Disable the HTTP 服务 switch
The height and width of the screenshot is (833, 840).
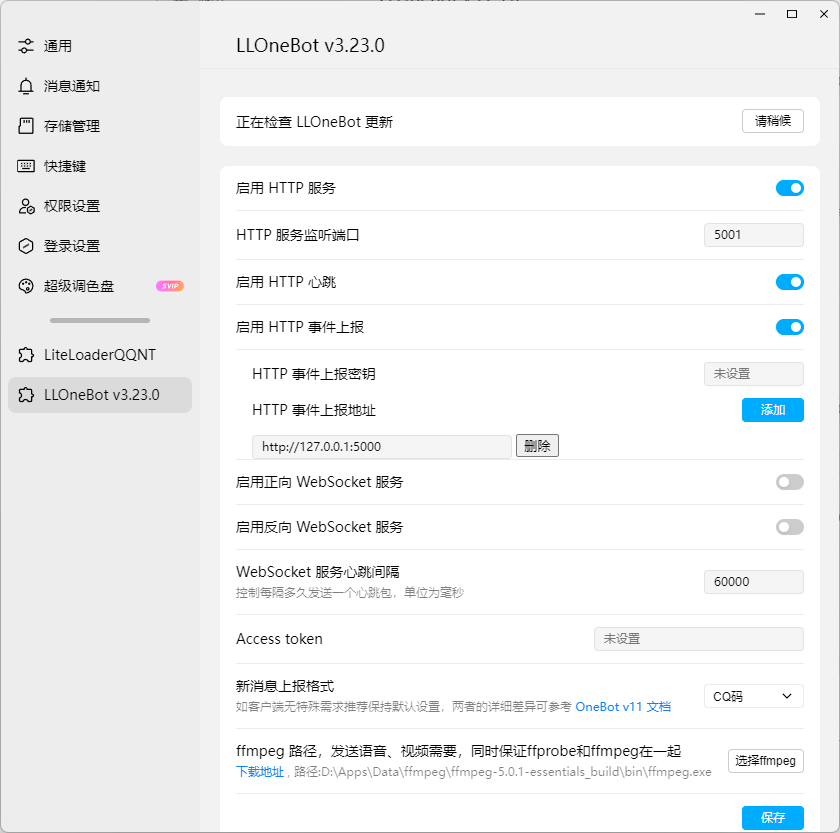point(789,188)
